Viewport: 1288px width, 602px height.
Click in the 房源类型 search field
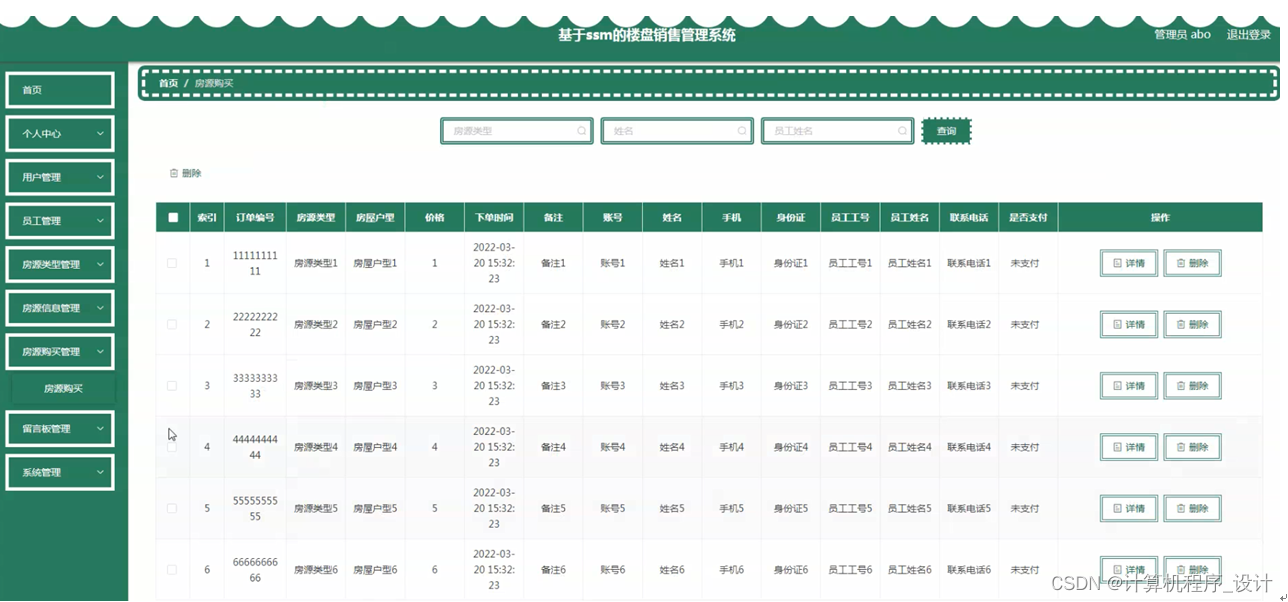(x=517, y=131)
